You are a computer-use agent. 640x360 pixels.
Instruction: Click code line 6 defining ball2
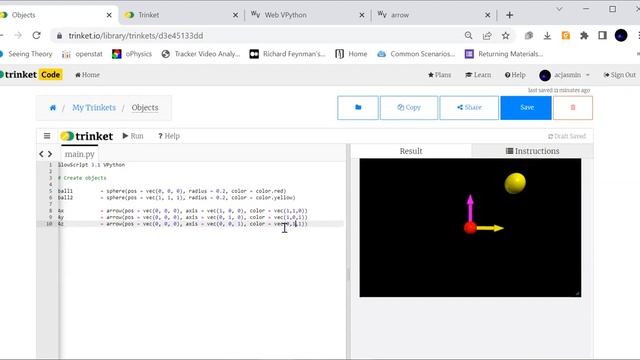tap(177, 198)
